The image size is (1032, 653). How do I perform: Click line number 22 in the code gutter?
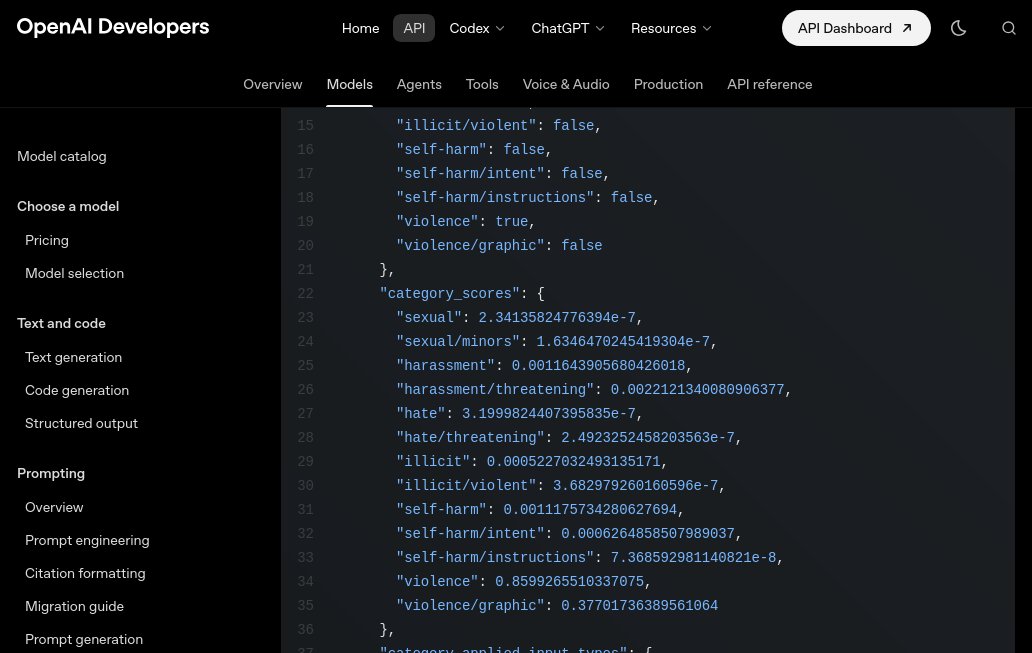(x=305, y=294)
